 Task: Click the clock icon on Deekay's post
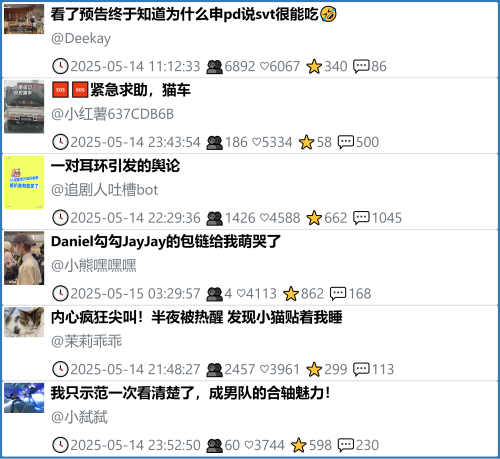60,66
